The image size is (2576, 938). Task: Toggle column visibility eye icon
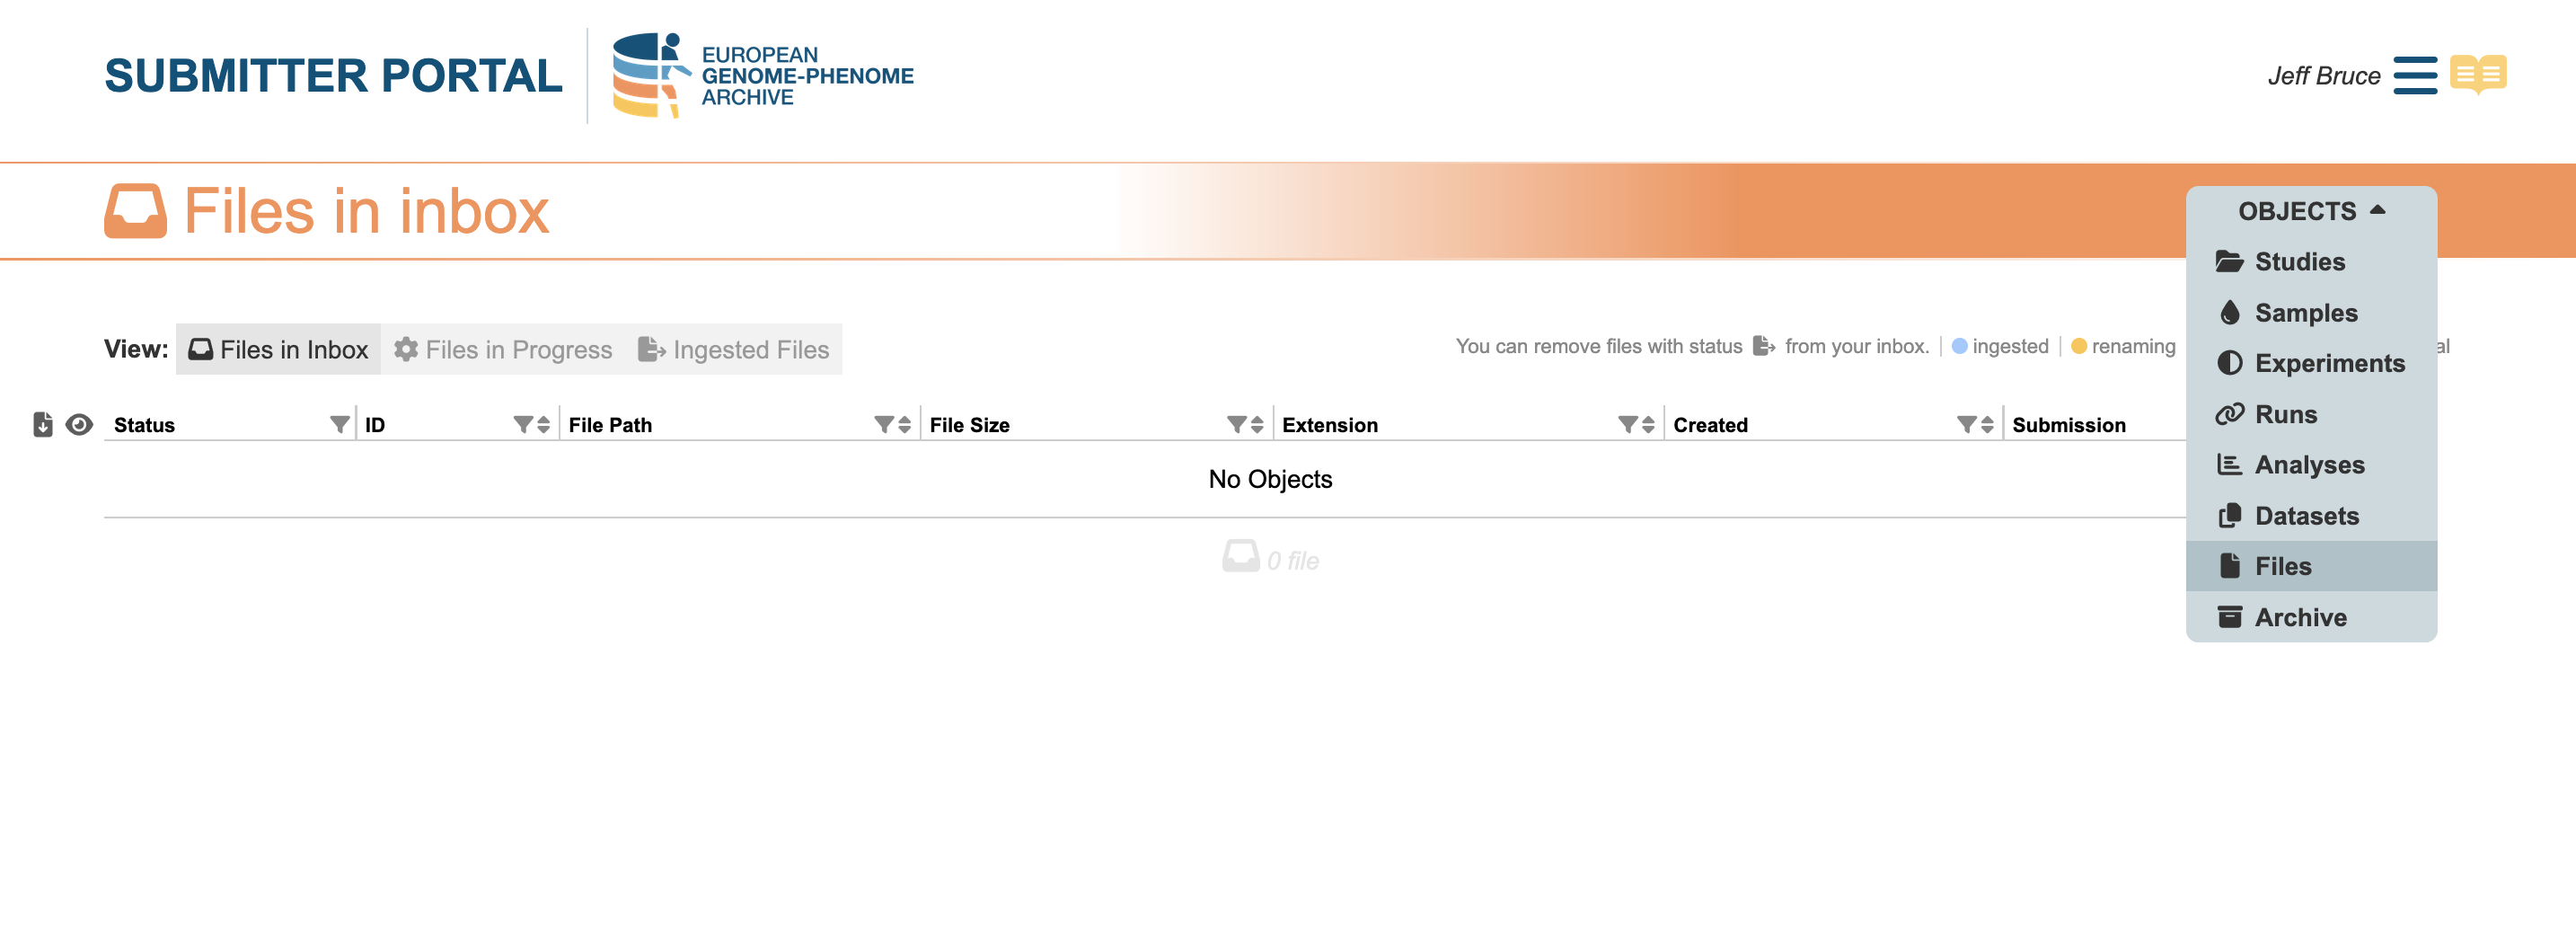[x=79, y=425]
